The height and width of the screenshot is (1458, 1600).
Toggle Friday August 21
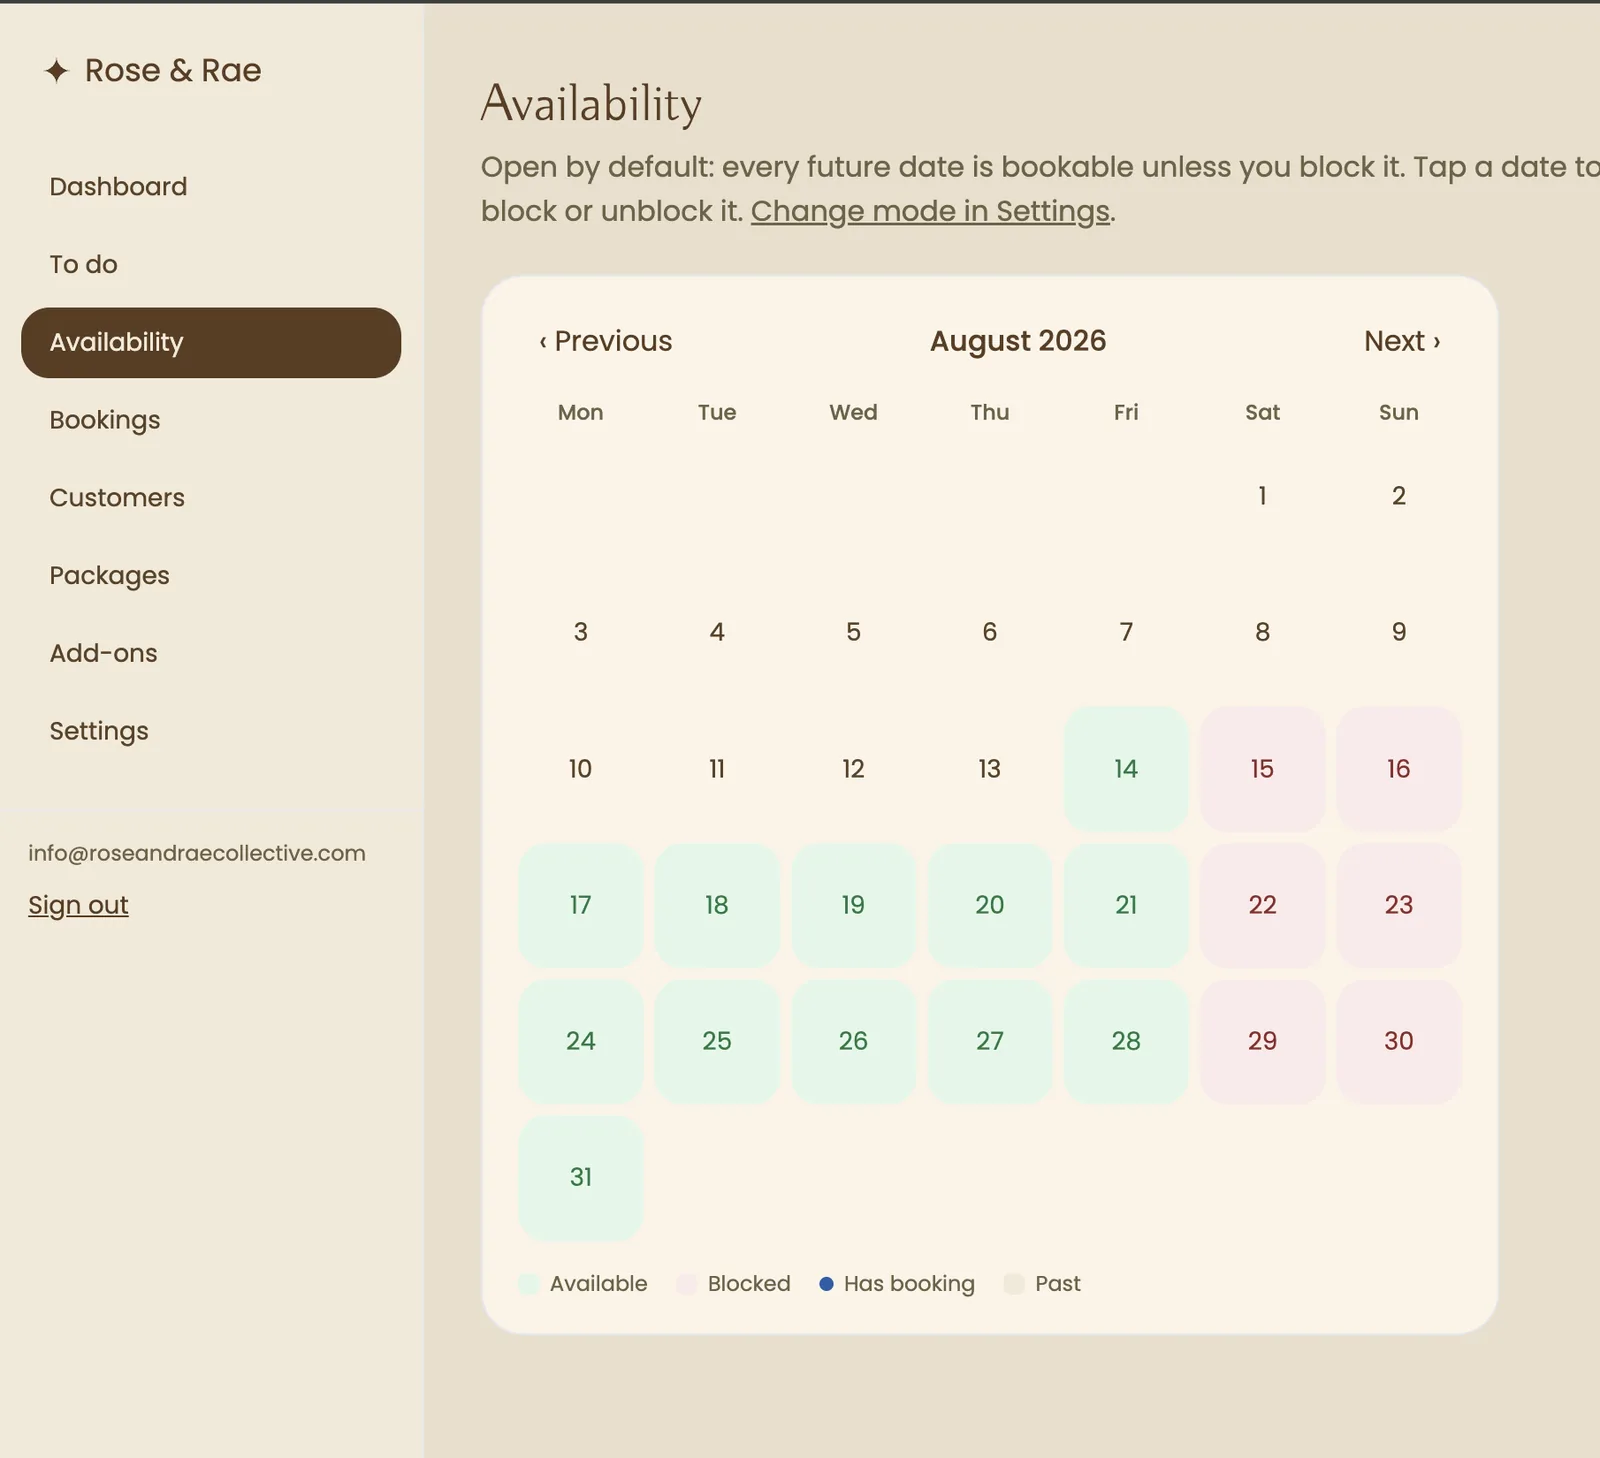coord(1126,905)
